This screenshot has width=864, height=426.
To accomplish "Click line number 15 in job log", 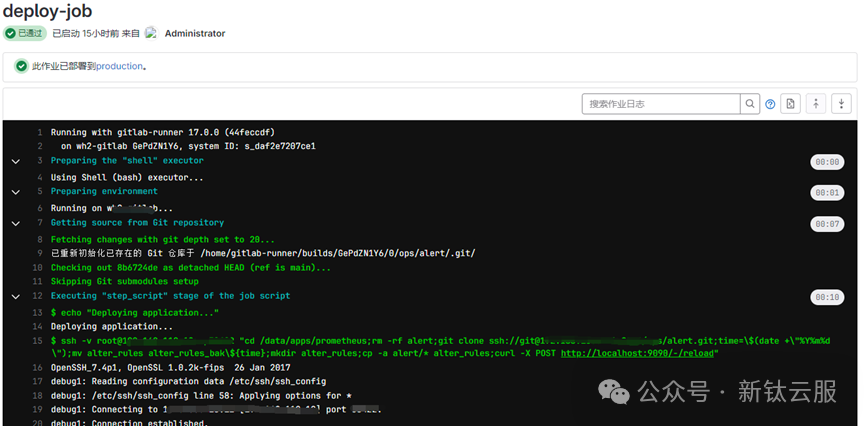I will pyautogui.click(x=37, y=341).
